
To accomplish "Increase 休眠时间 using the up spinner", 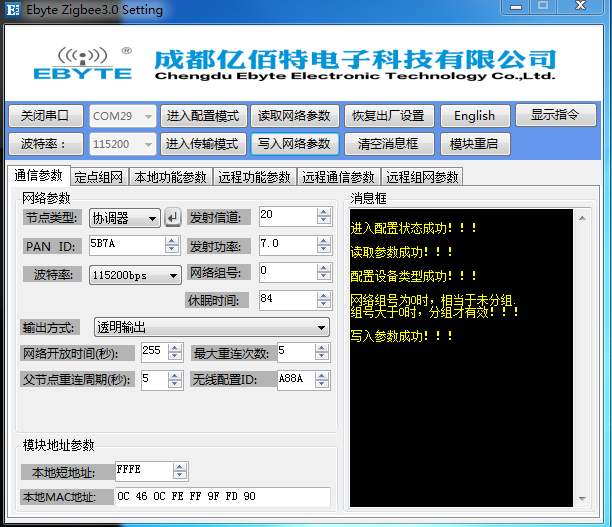I will (323, 295).
